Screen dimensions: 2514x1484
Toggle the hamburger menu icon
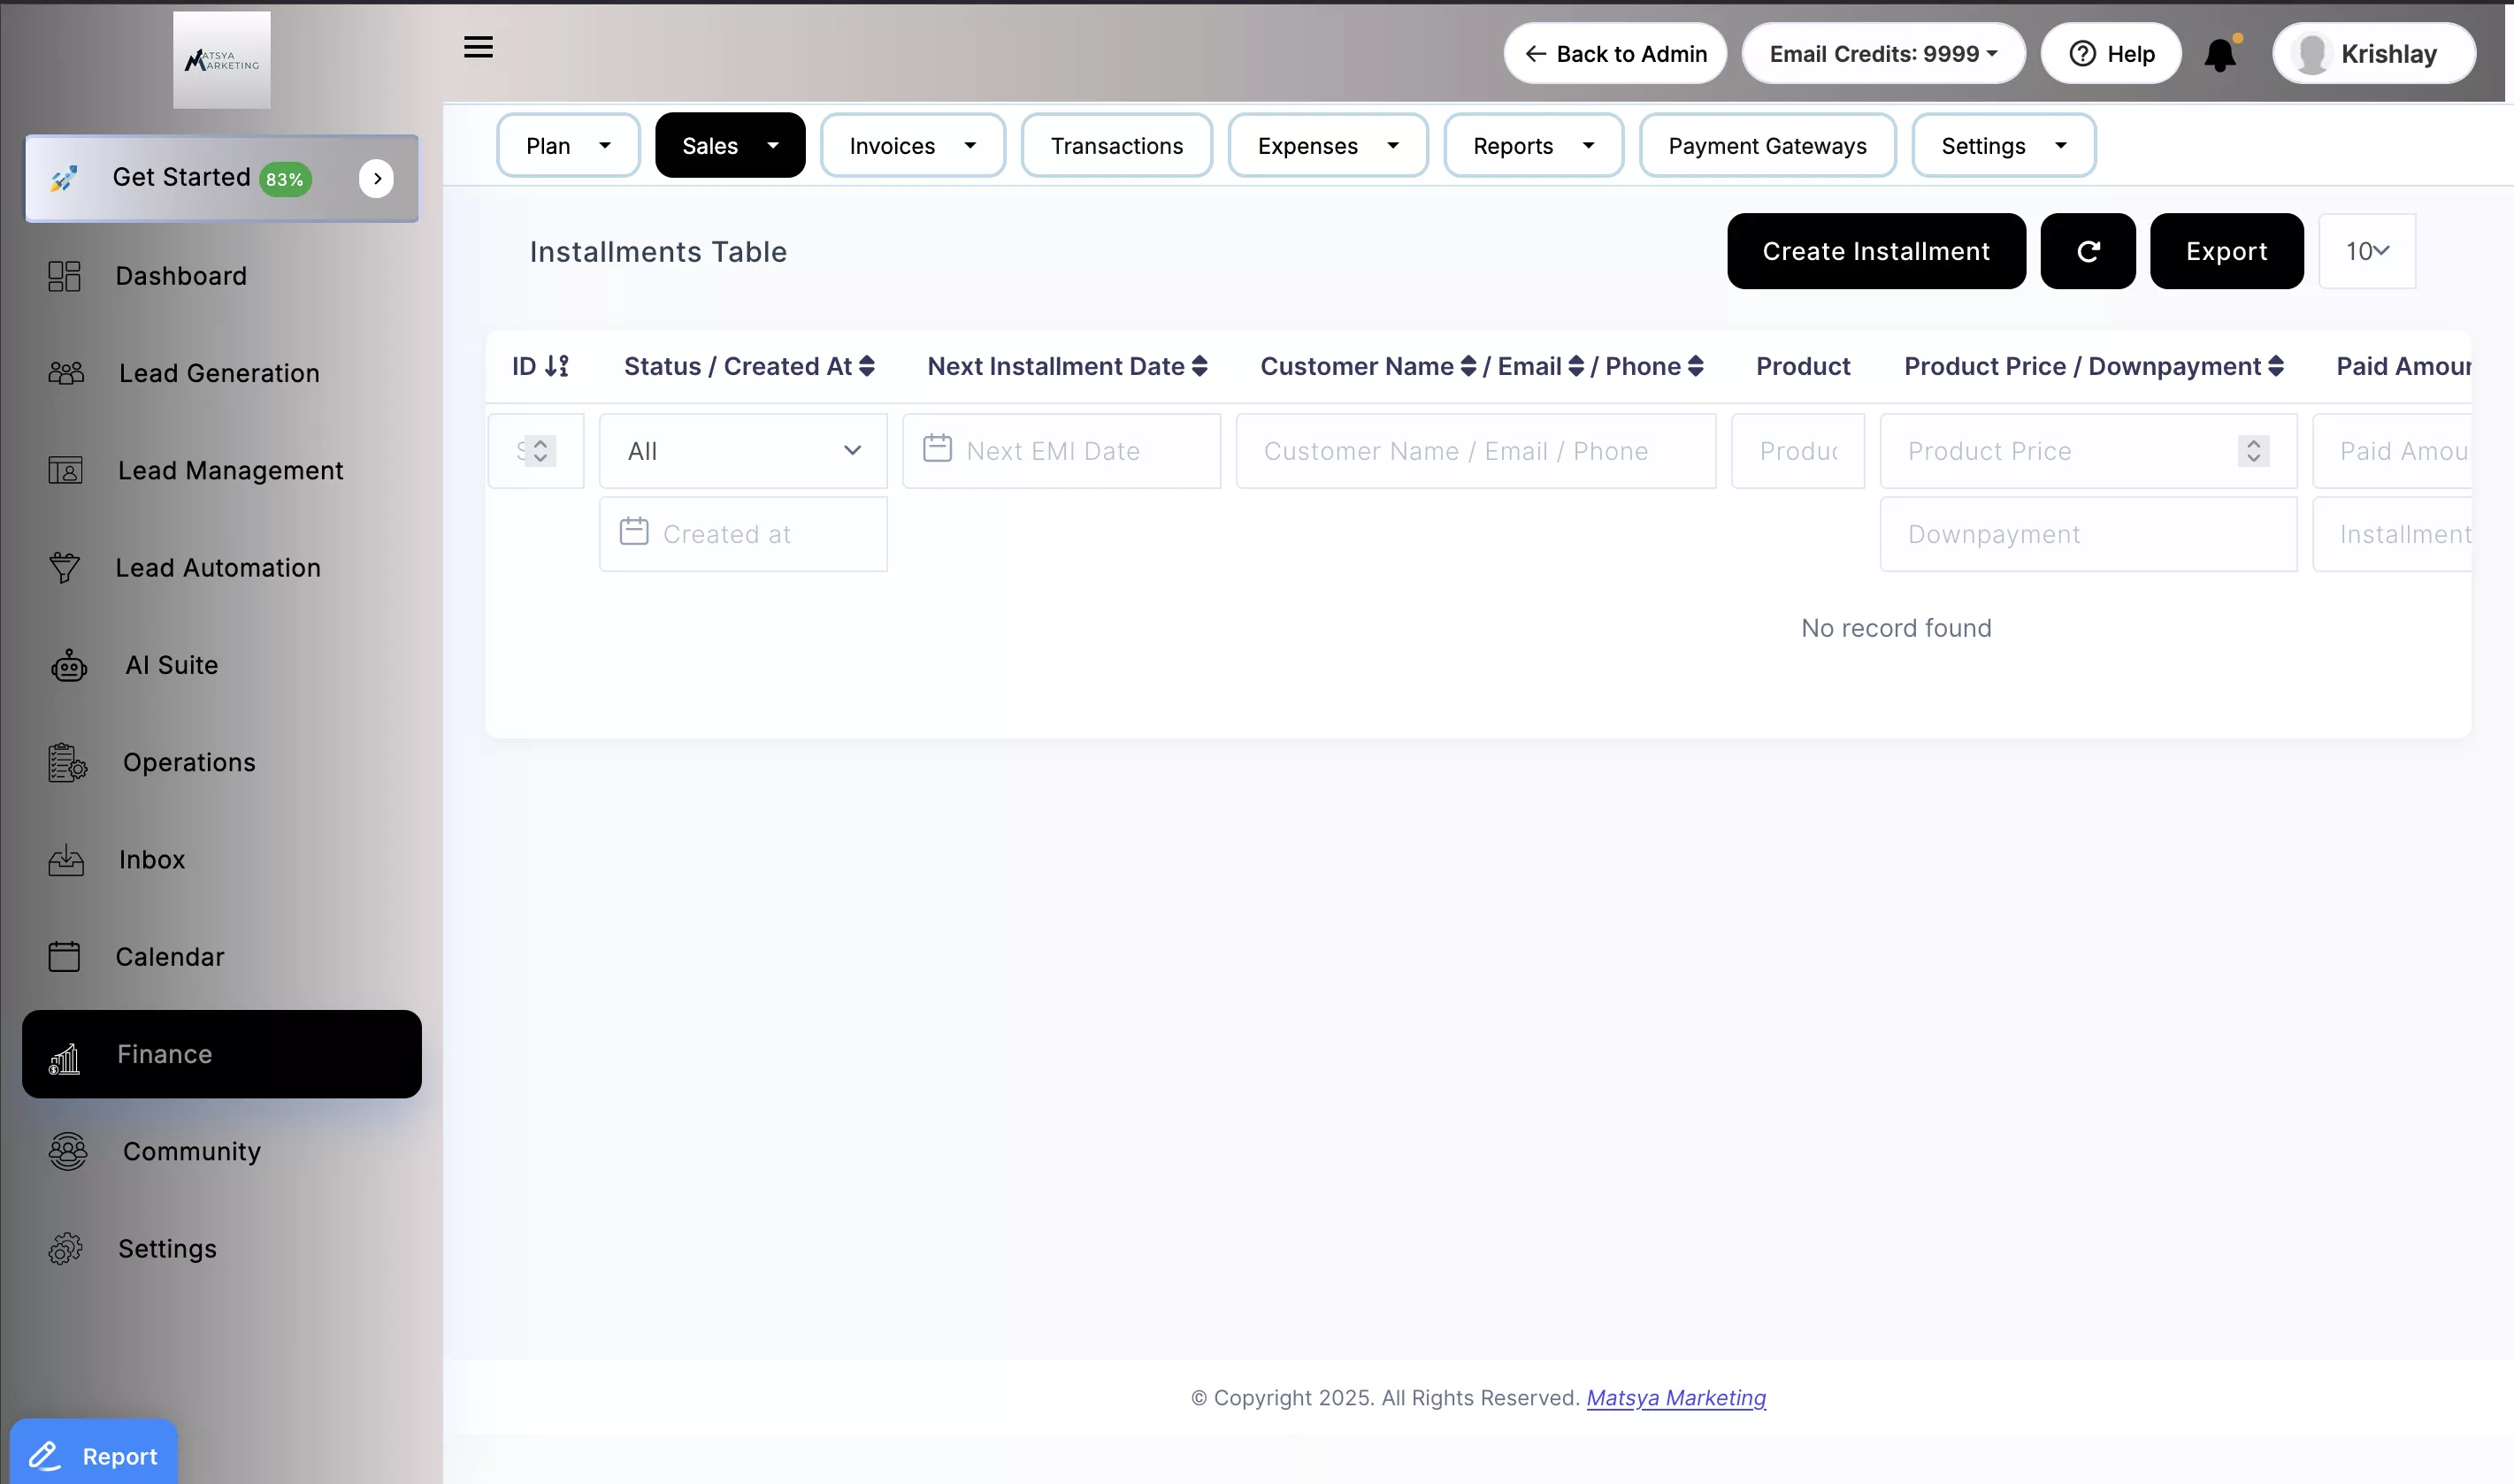point(478,47)
